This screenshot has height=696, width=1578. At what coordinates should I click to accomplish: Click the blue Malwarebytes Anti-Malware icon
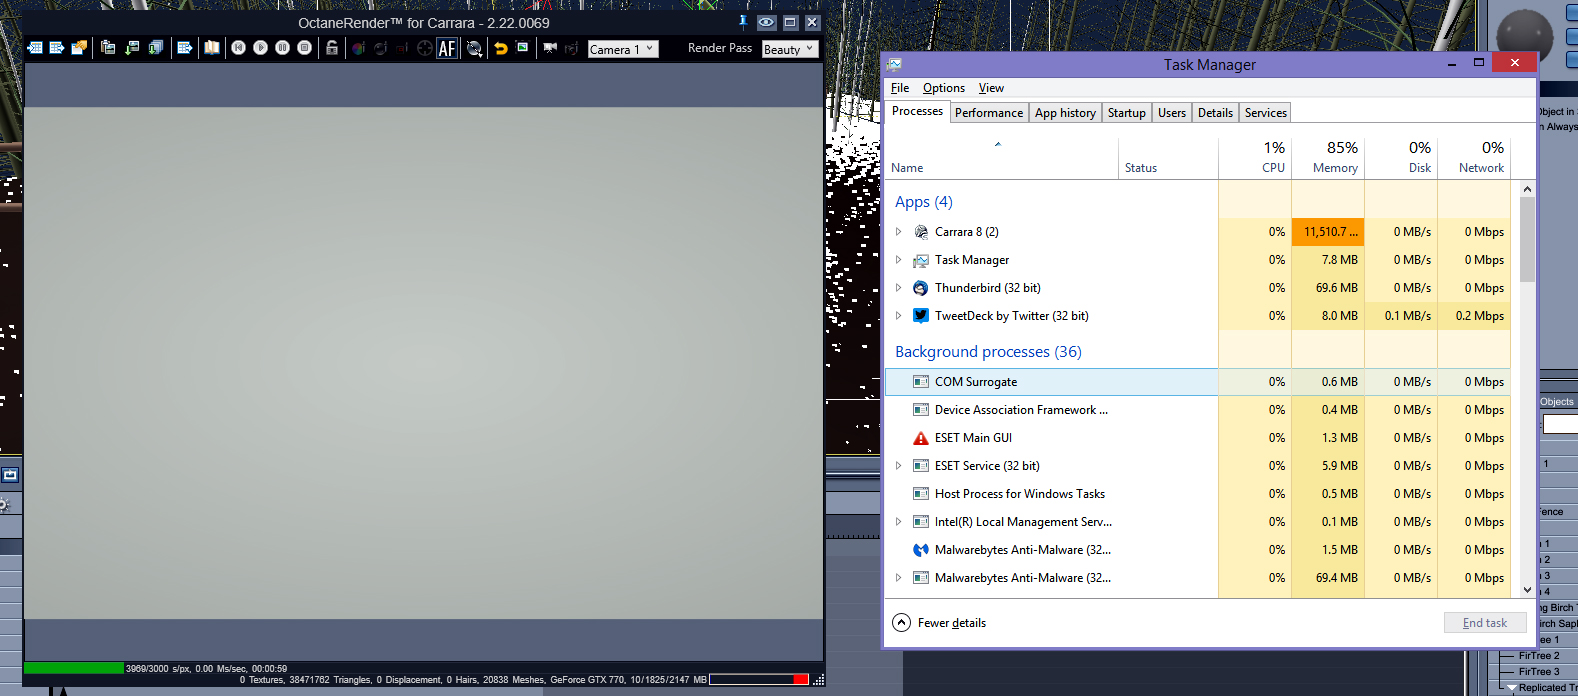point(921,550)
